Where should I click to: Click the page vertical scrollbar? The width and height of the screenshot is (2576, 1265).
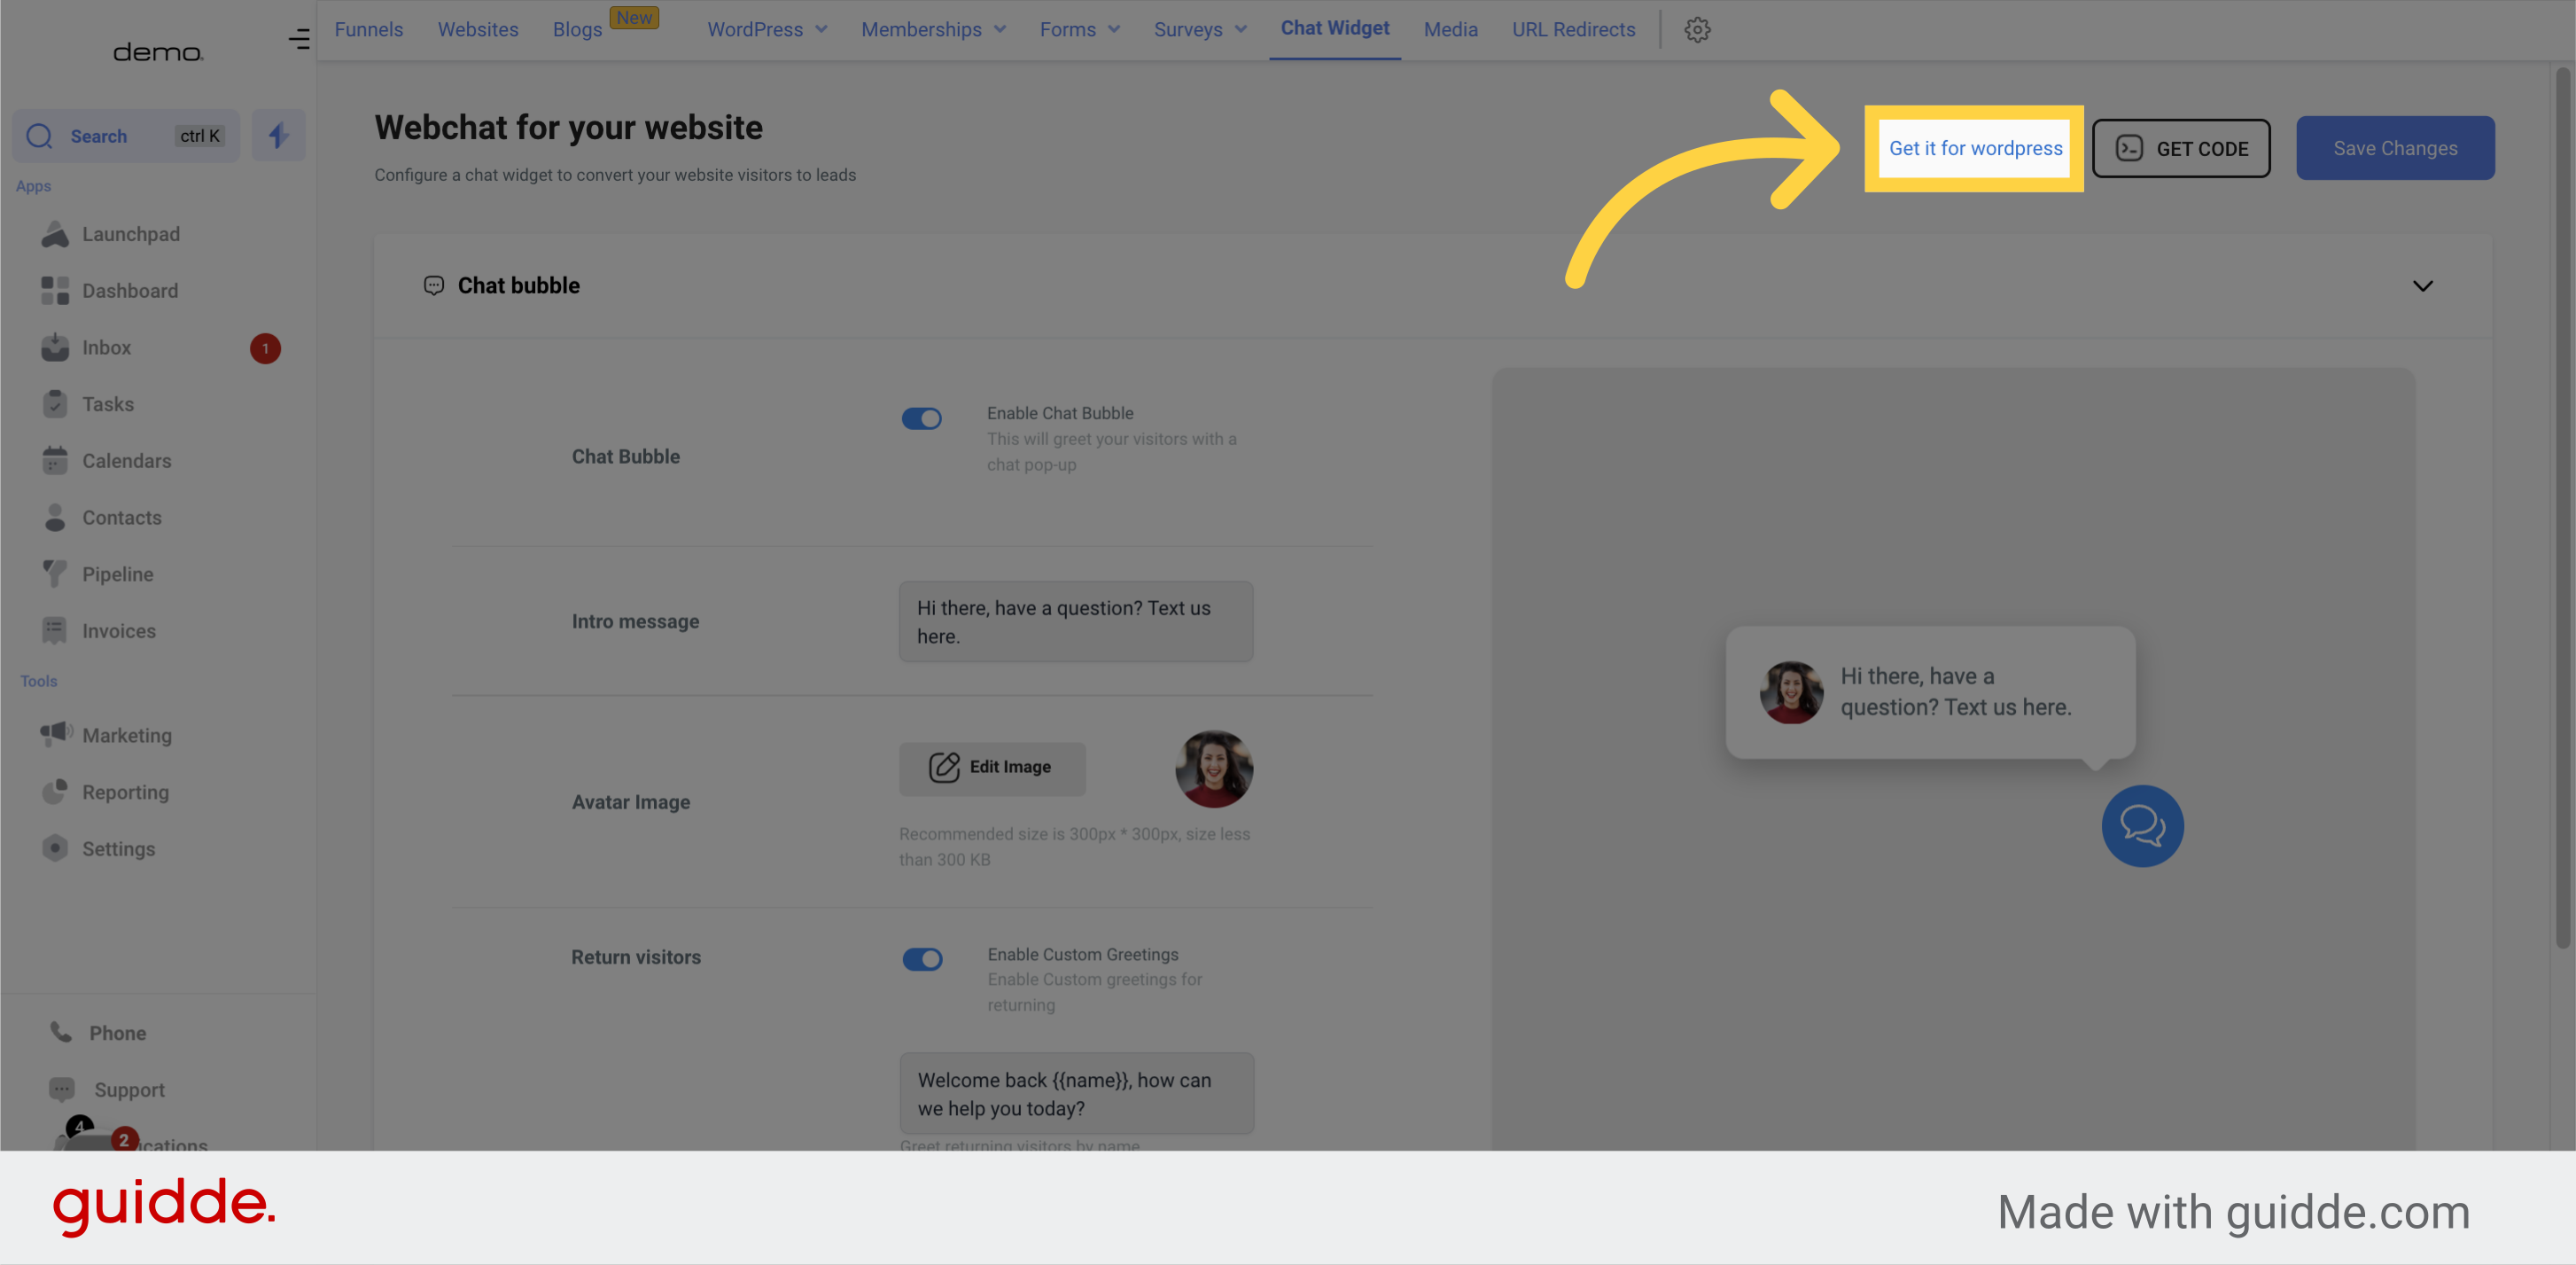click(2562, 507)
